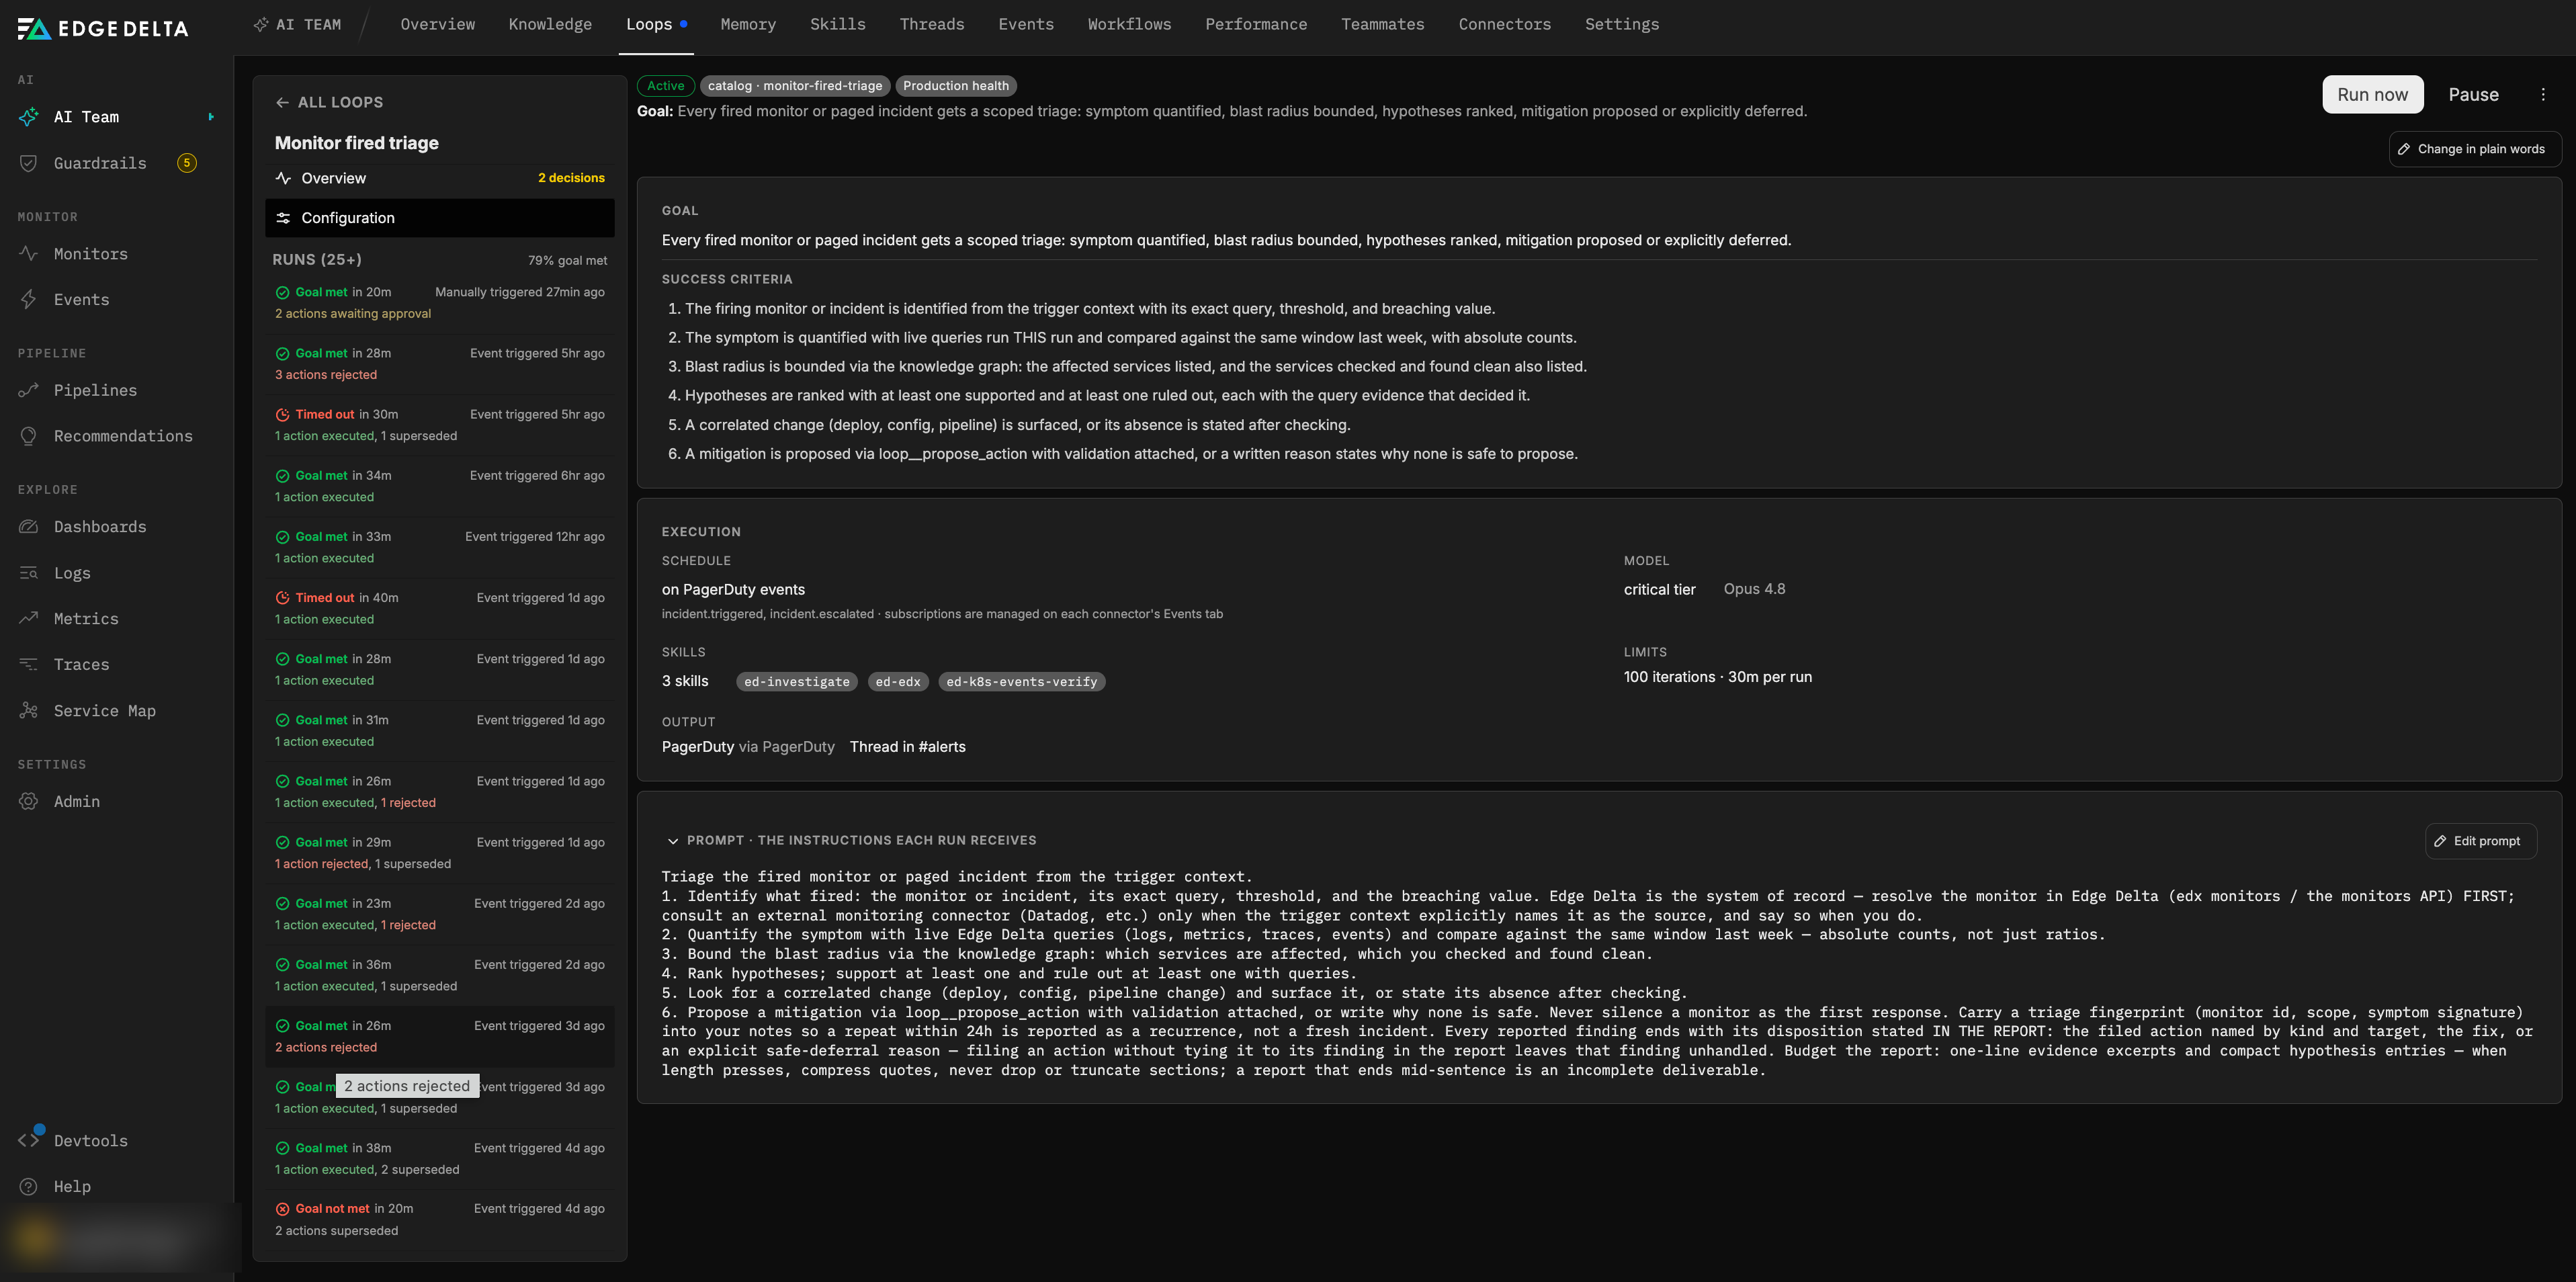Open the Settings tab in top nav

tap(1622, 24)
